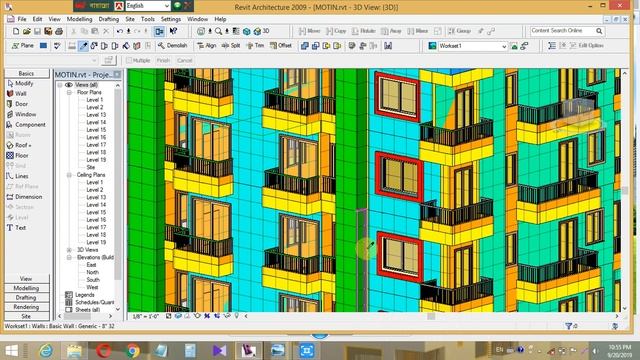The image size is (640, 360).
Task: Select the Text tool in Basics
Action: point(16,228)
